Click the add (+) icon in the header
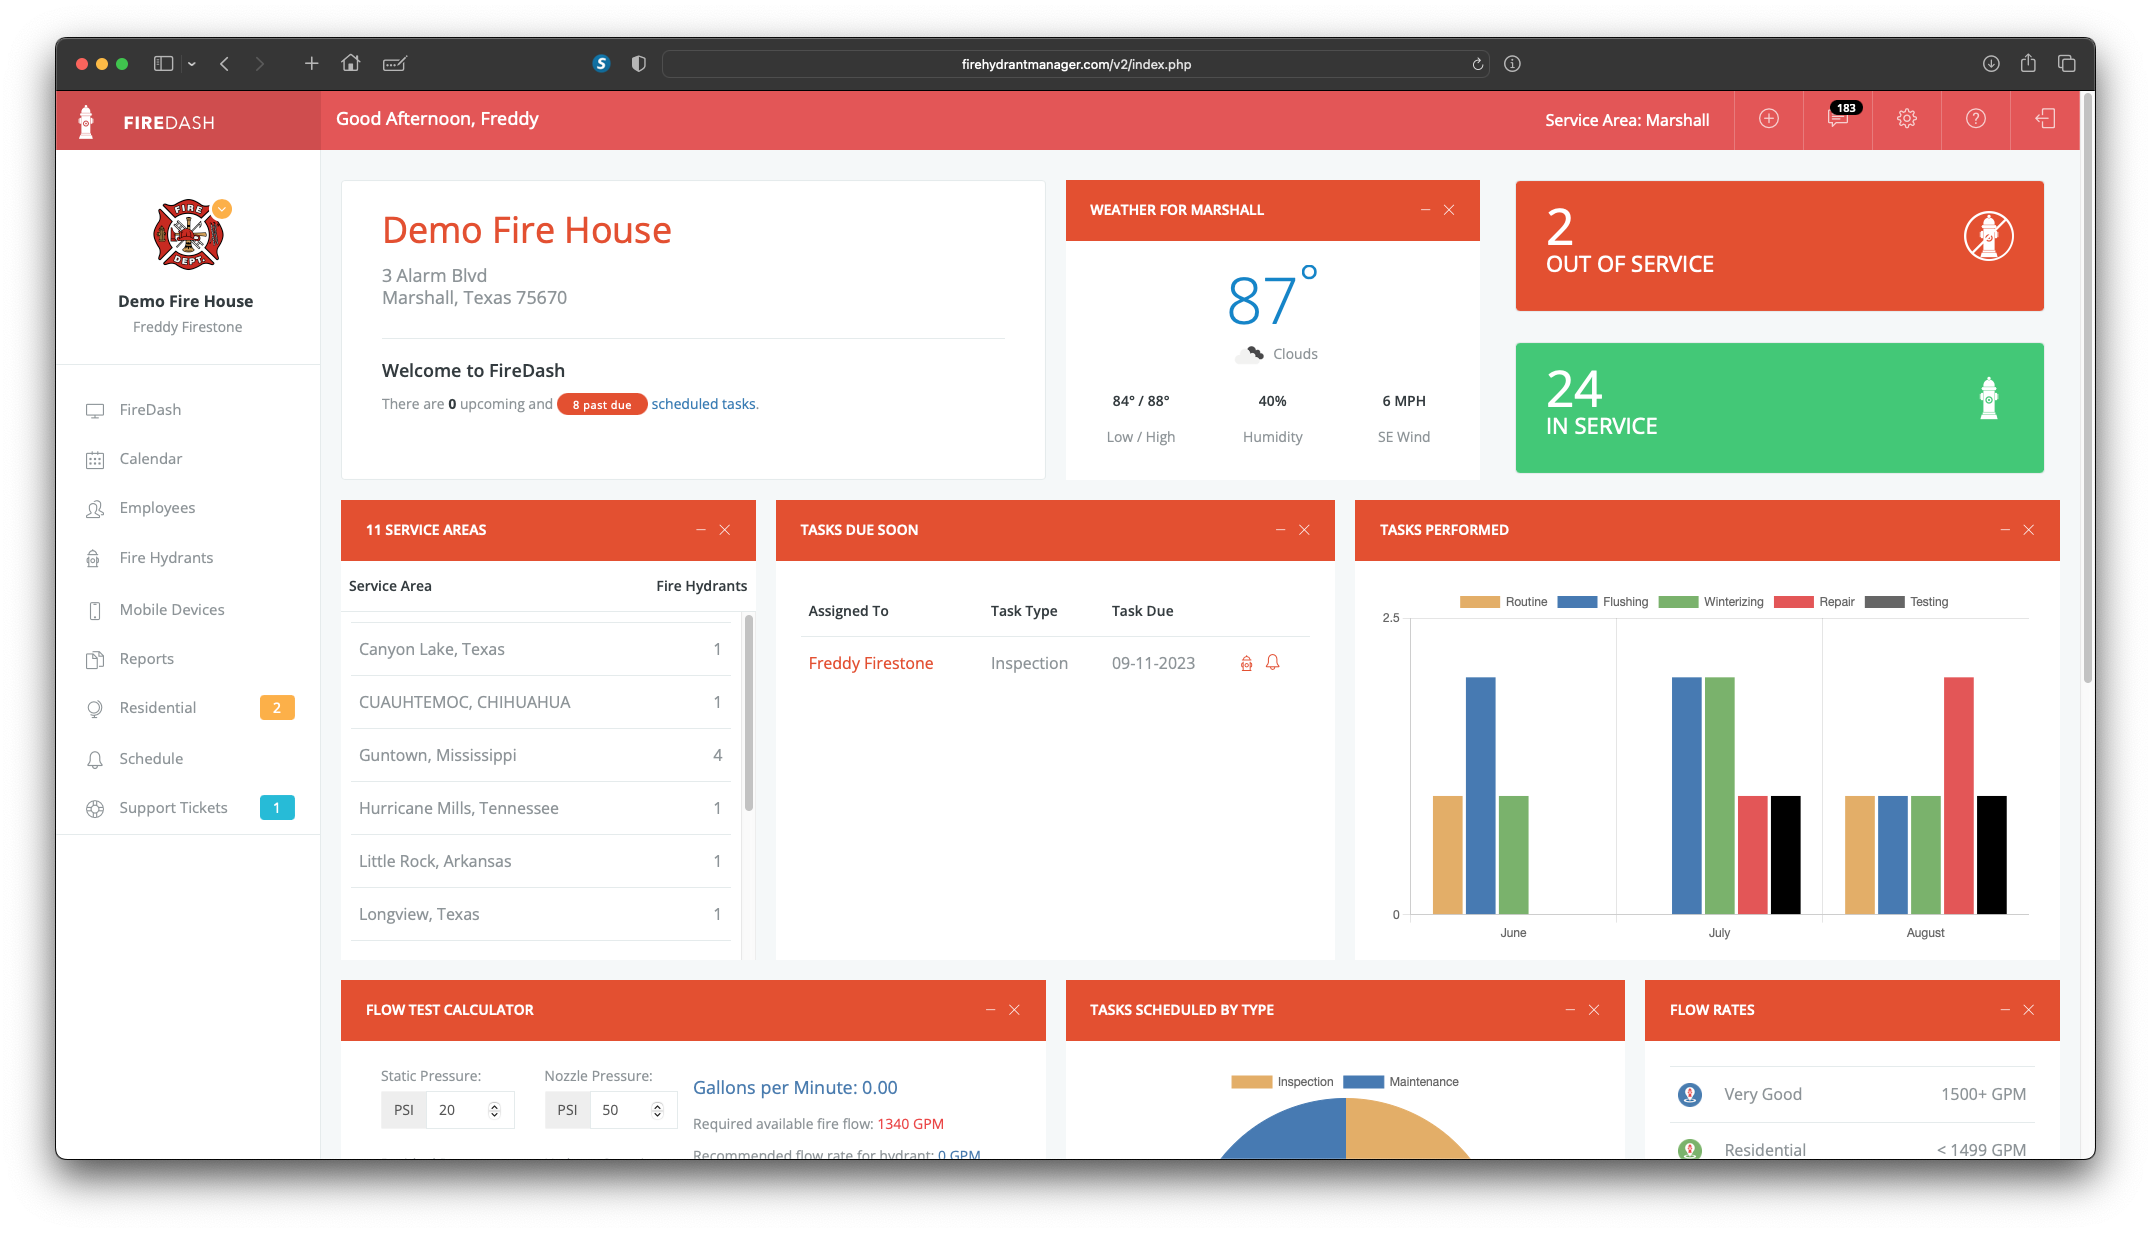The image size is (2151, 1233). (x=1768, y=119)
